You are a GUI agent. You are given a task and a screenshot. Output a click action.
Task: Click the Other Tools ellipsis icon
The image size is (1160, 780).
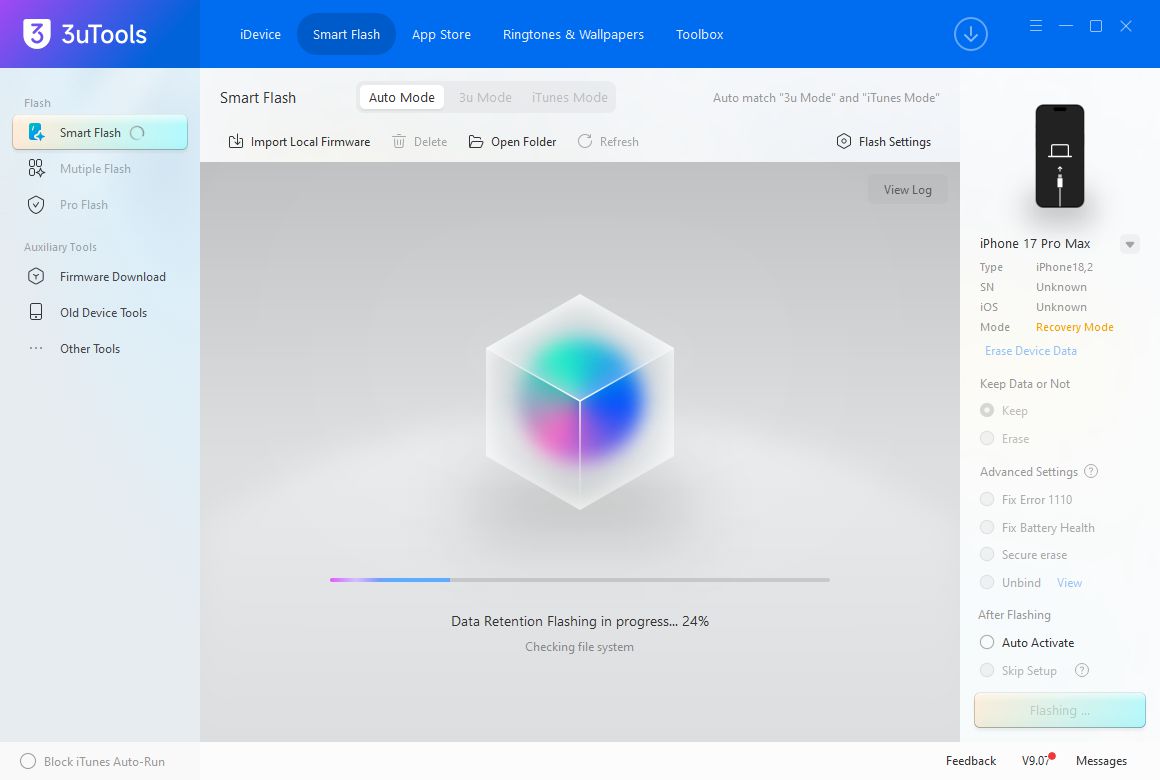36,348
